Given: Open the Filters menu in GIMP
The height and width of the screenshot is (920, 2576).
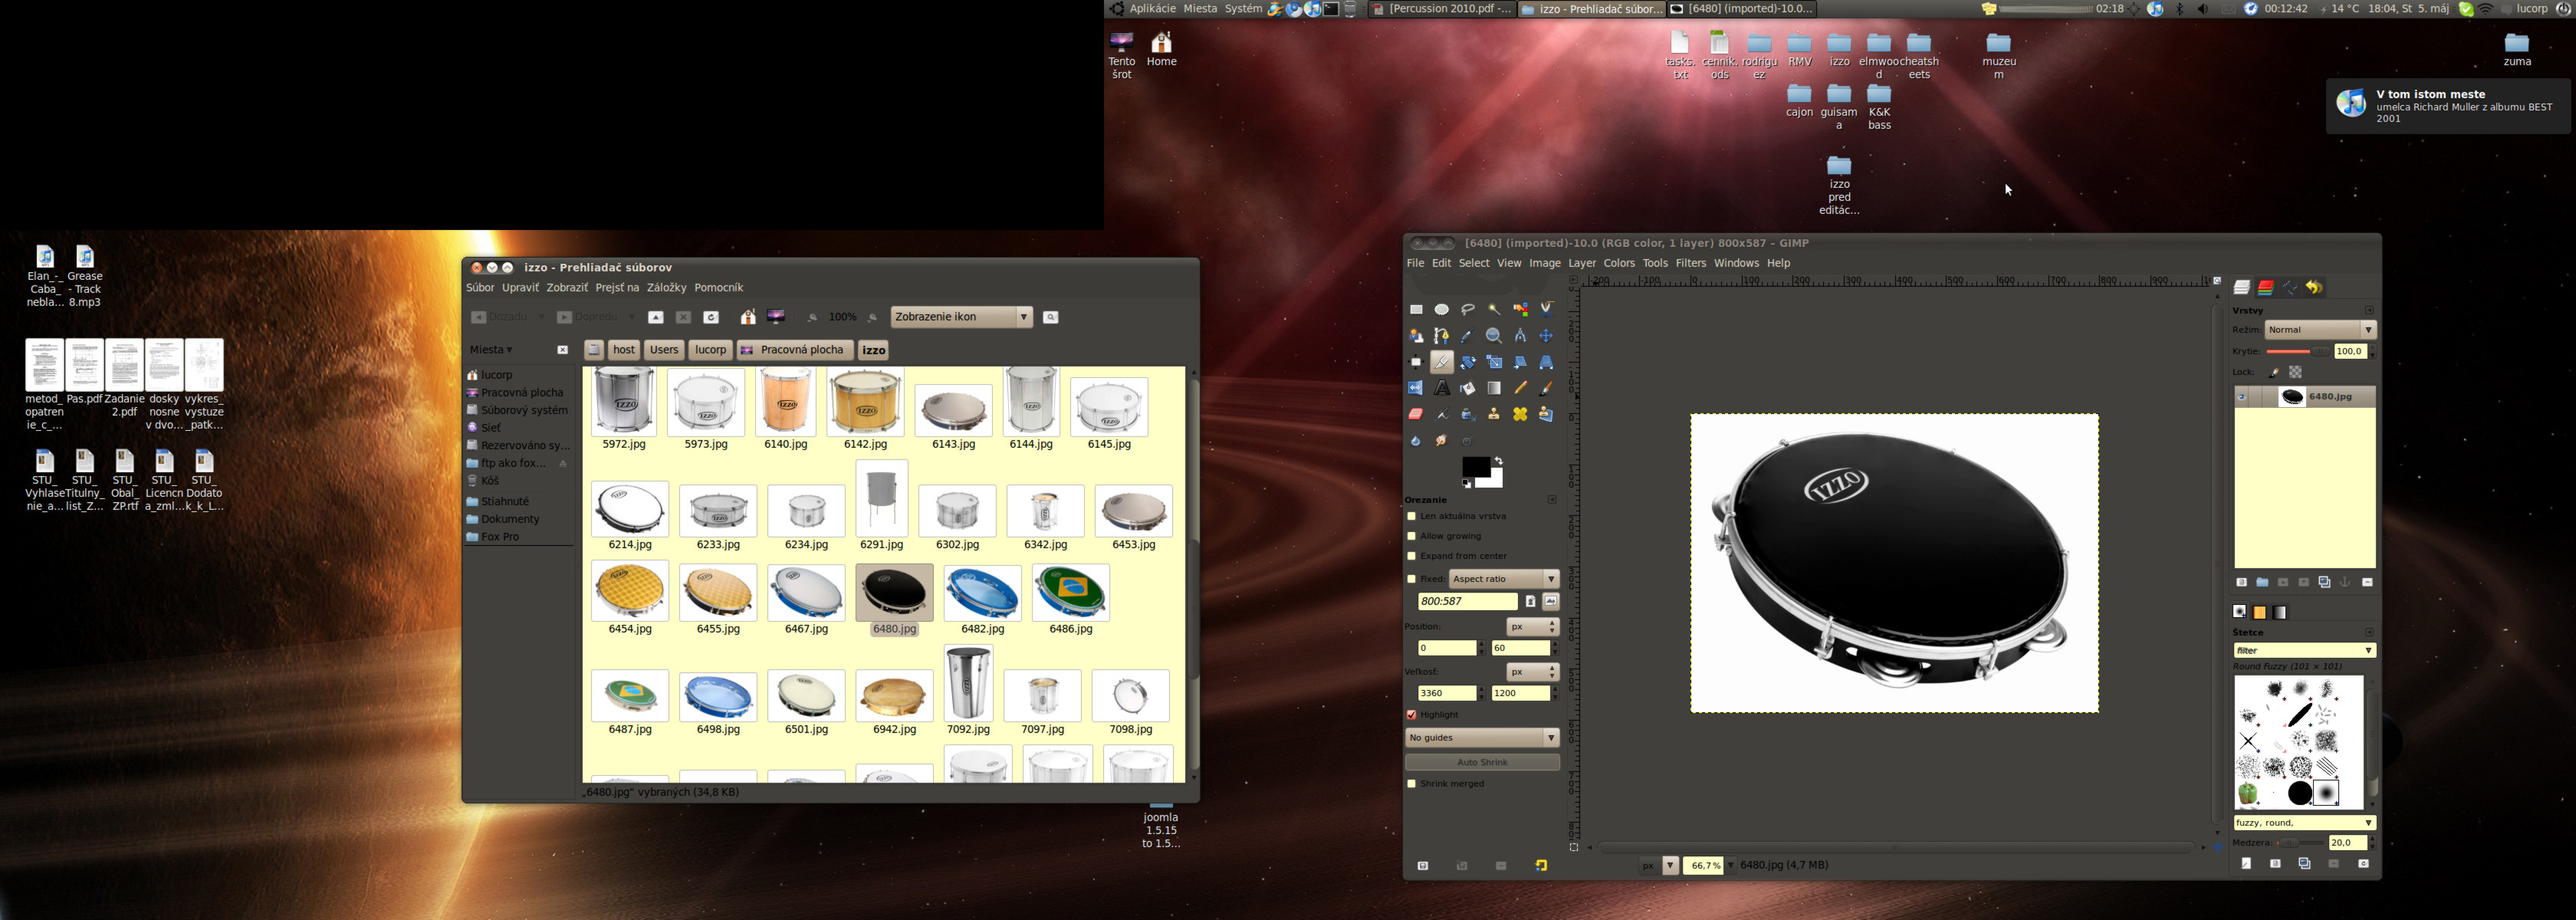Looking at the screenshot, I should (1690, 263).
